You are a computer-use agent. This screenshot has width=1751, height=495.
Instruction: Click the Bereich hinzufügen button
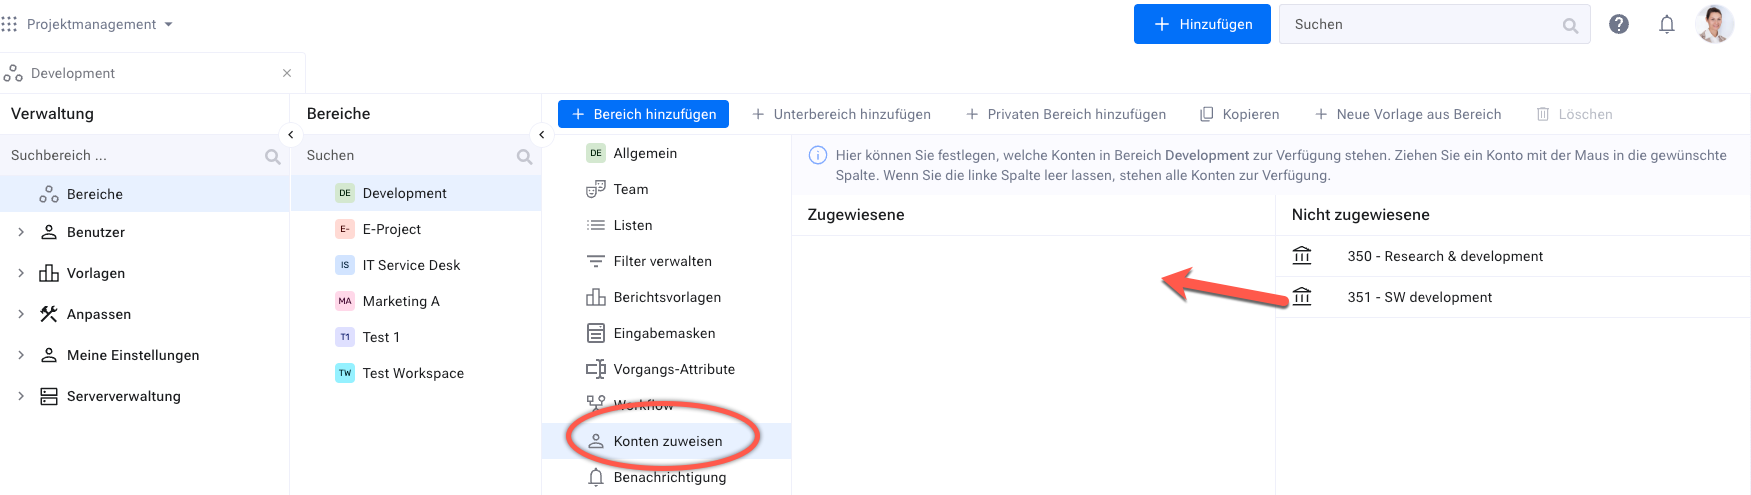click(643, 114)
